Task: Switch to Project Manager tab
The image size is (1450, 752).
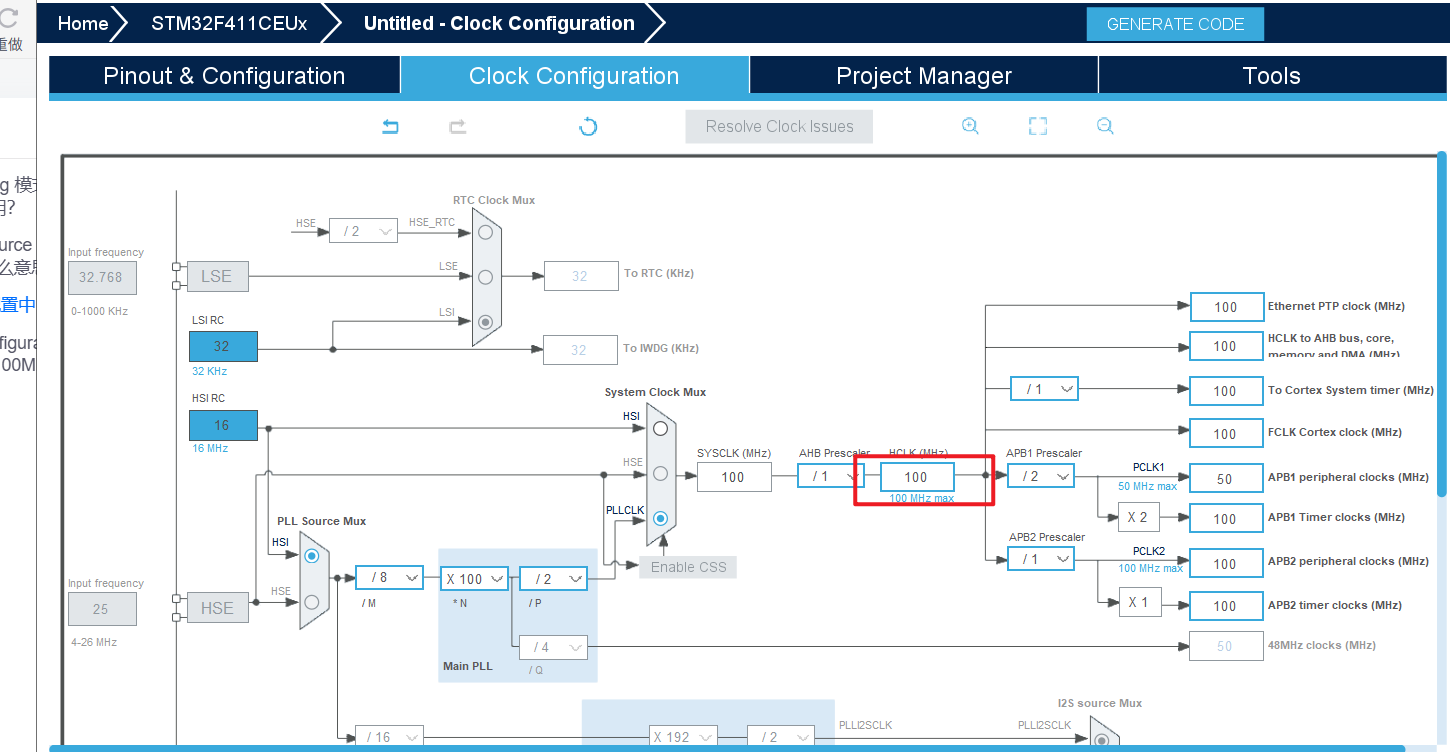Action: (x=924, y=76)
